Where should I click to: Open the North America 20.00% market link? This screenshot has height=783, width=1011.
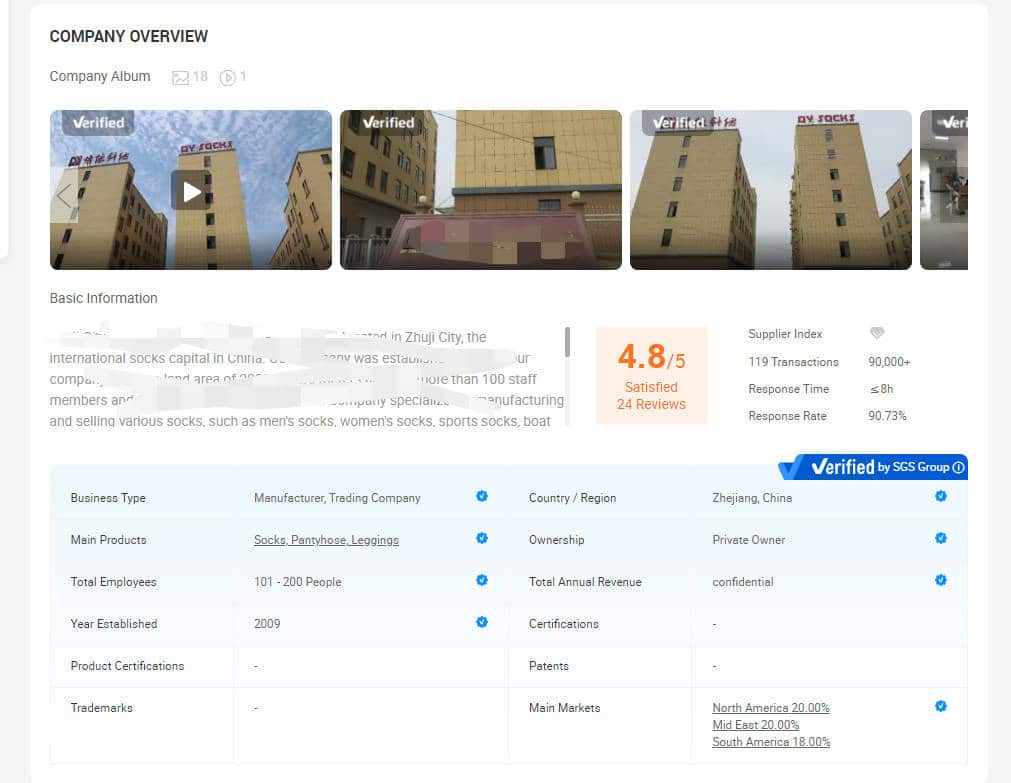[770, 708]
